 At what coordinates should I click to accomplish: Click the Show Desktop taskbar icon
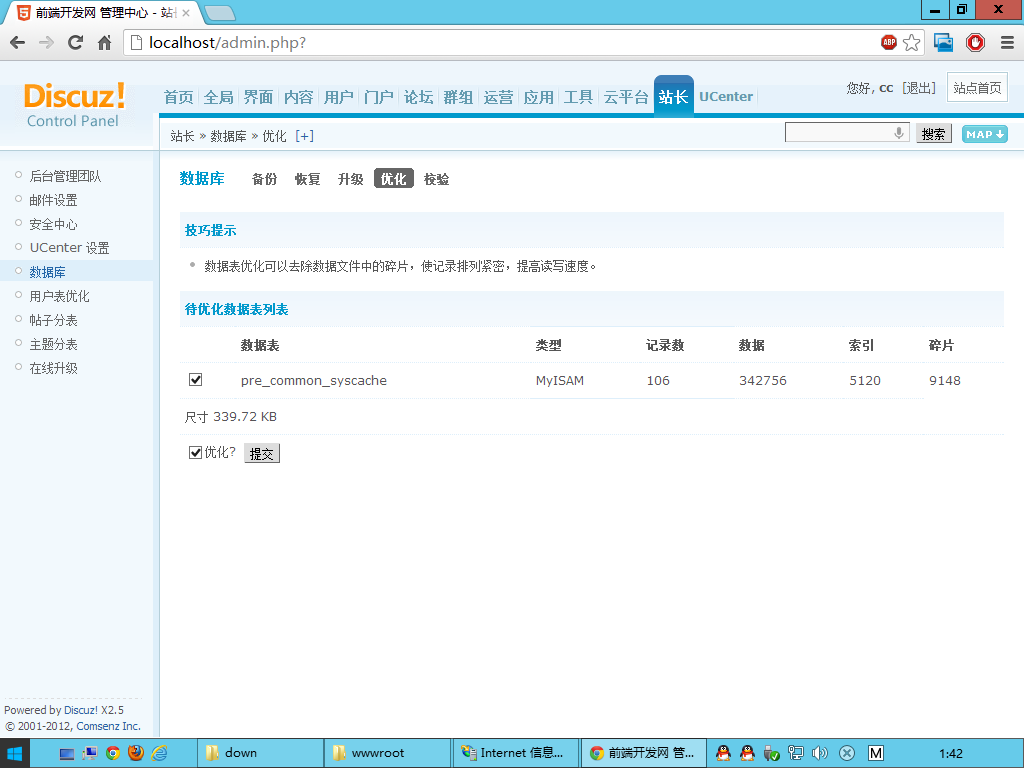(x=67, y=754)
